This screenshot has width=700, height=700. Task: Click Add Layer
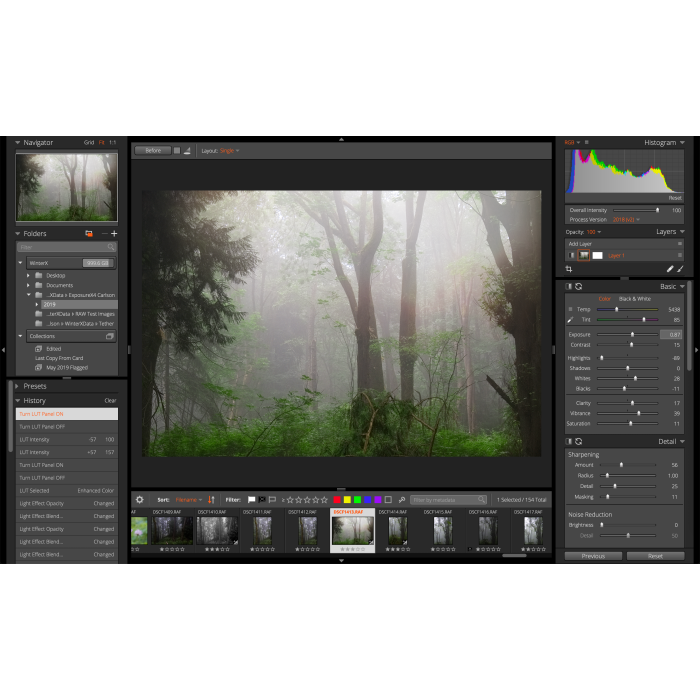tap(580, 244)
